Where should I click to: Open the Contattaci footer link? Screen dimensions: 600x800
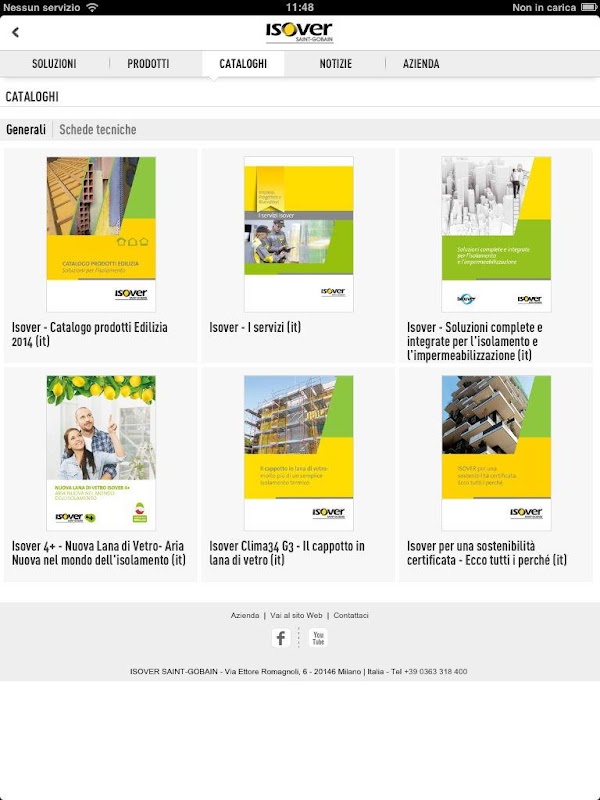point(351,615)
